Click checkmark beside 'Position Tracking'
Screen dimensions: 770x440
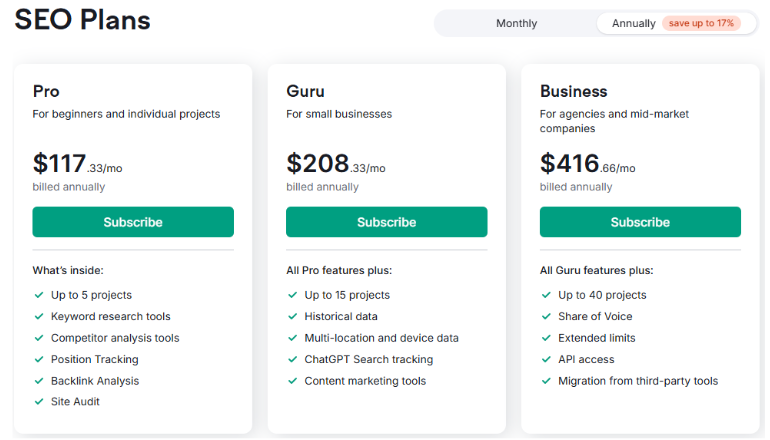point(39,359)
